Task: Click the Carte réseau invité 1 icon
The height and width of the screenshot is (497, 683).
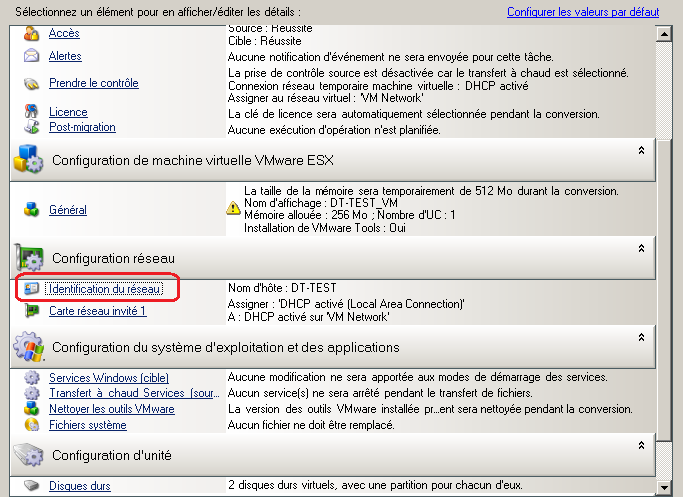Action: [x=31, y=311]
